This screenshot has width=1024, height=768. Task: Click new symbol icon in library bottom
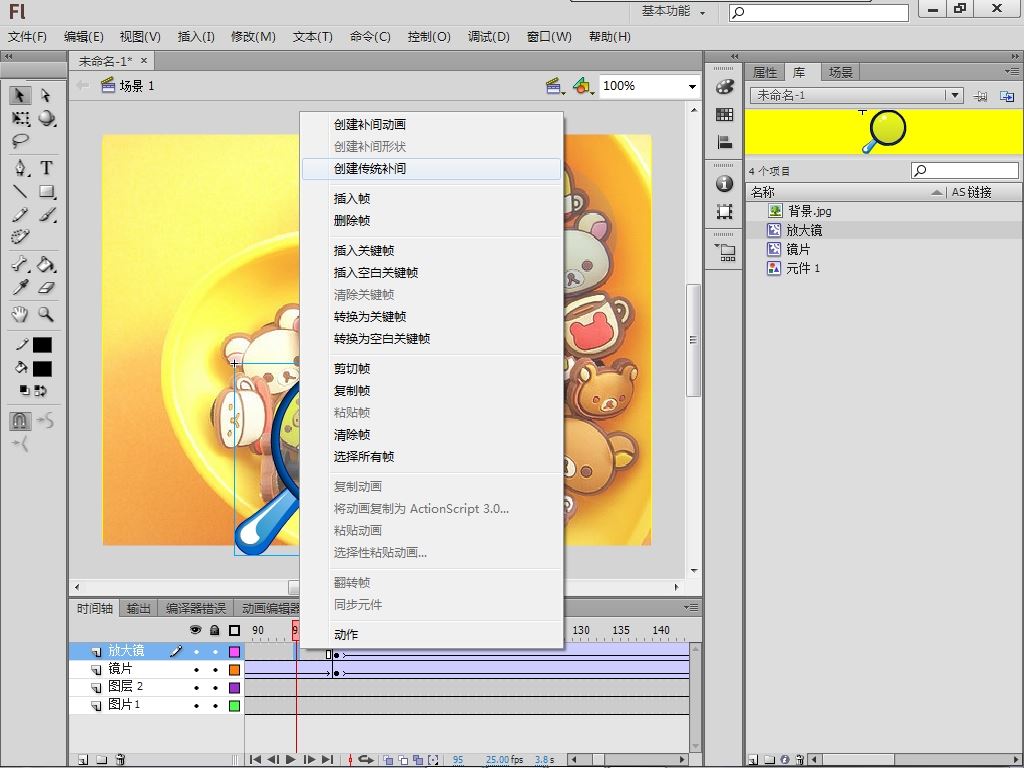(753, 760)
